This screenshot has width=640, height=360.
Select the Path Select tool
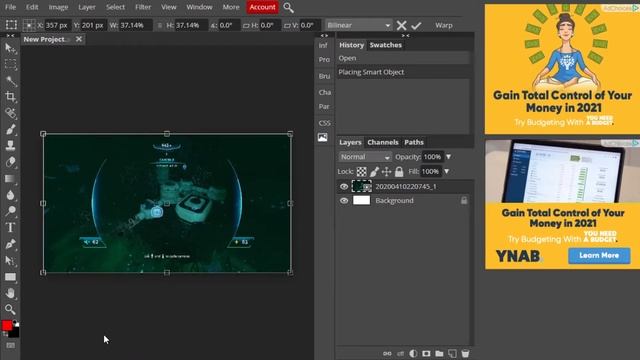[x=10, y=260]
